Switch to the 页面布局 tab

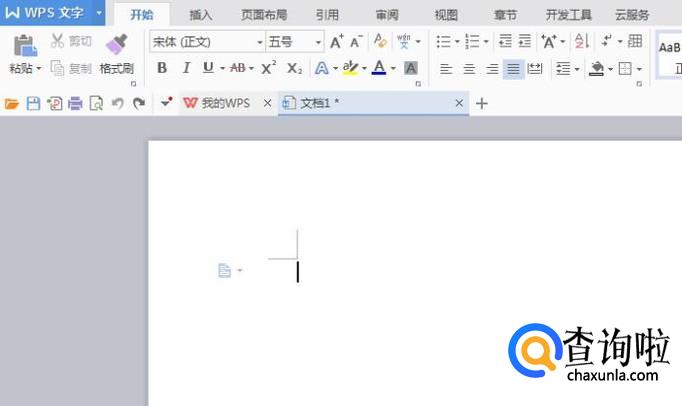coord(264,15)
